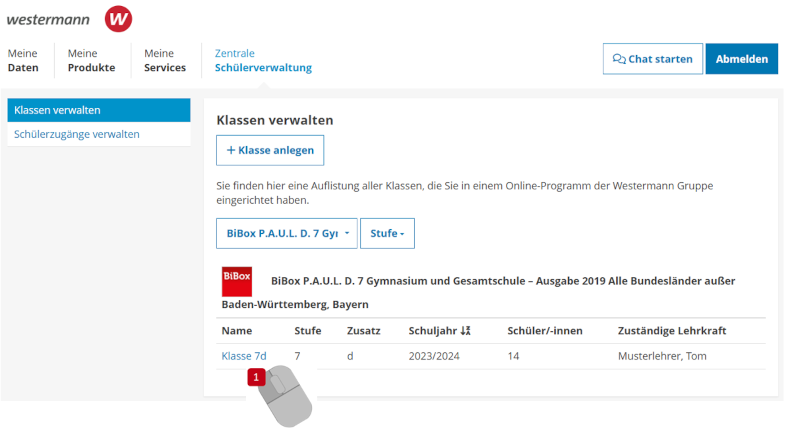Log out with the Abmelden button
The width and height of the screenshot is (800, 432).
click(x=741, y=59)
